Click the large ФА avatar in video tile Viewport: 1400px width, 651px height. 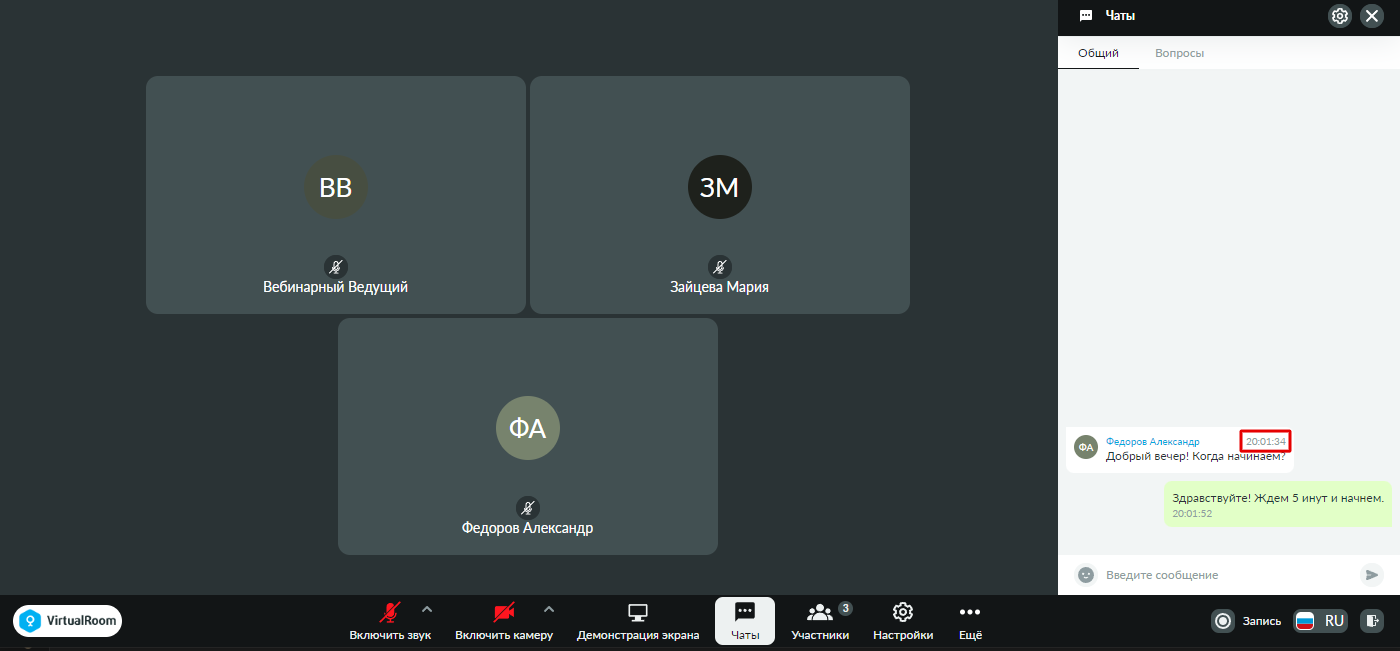point(528,428)
